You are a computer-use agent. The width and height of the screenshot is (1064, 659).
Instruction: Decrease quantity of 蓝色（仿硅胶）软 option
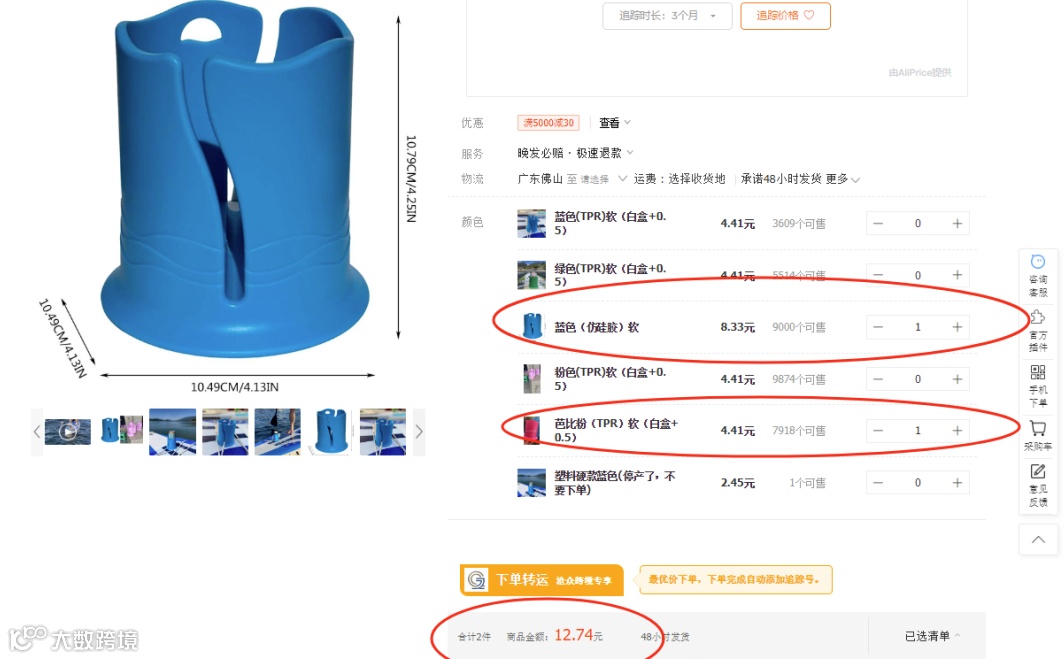(x=878, y=327)
